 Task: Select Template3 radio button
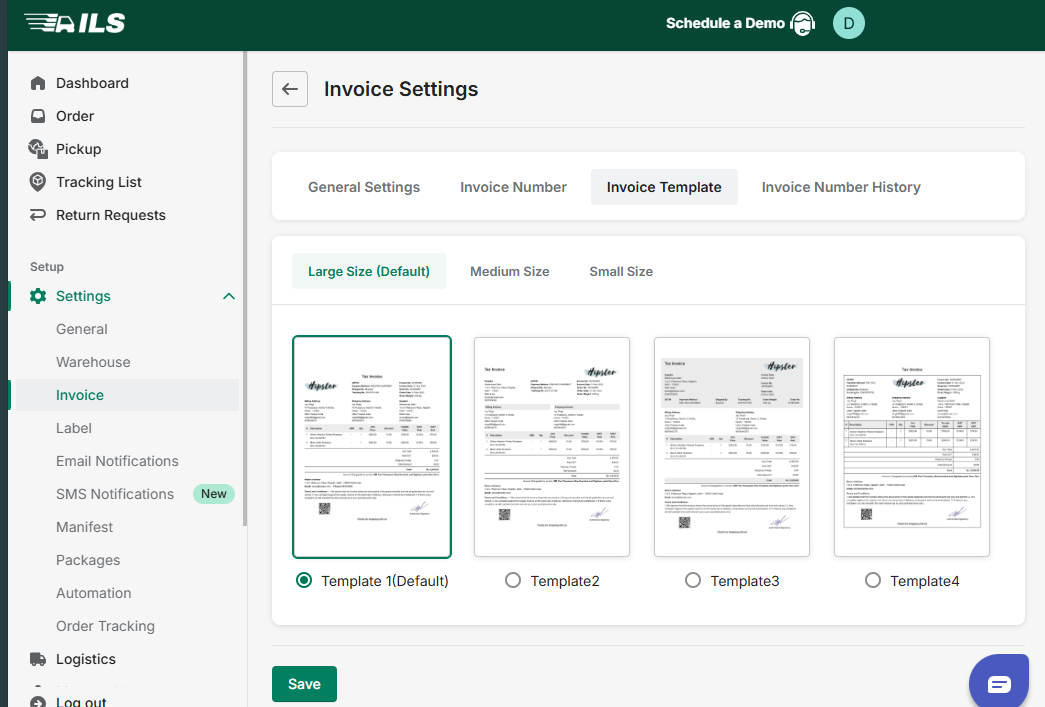[x=693, y=580]
